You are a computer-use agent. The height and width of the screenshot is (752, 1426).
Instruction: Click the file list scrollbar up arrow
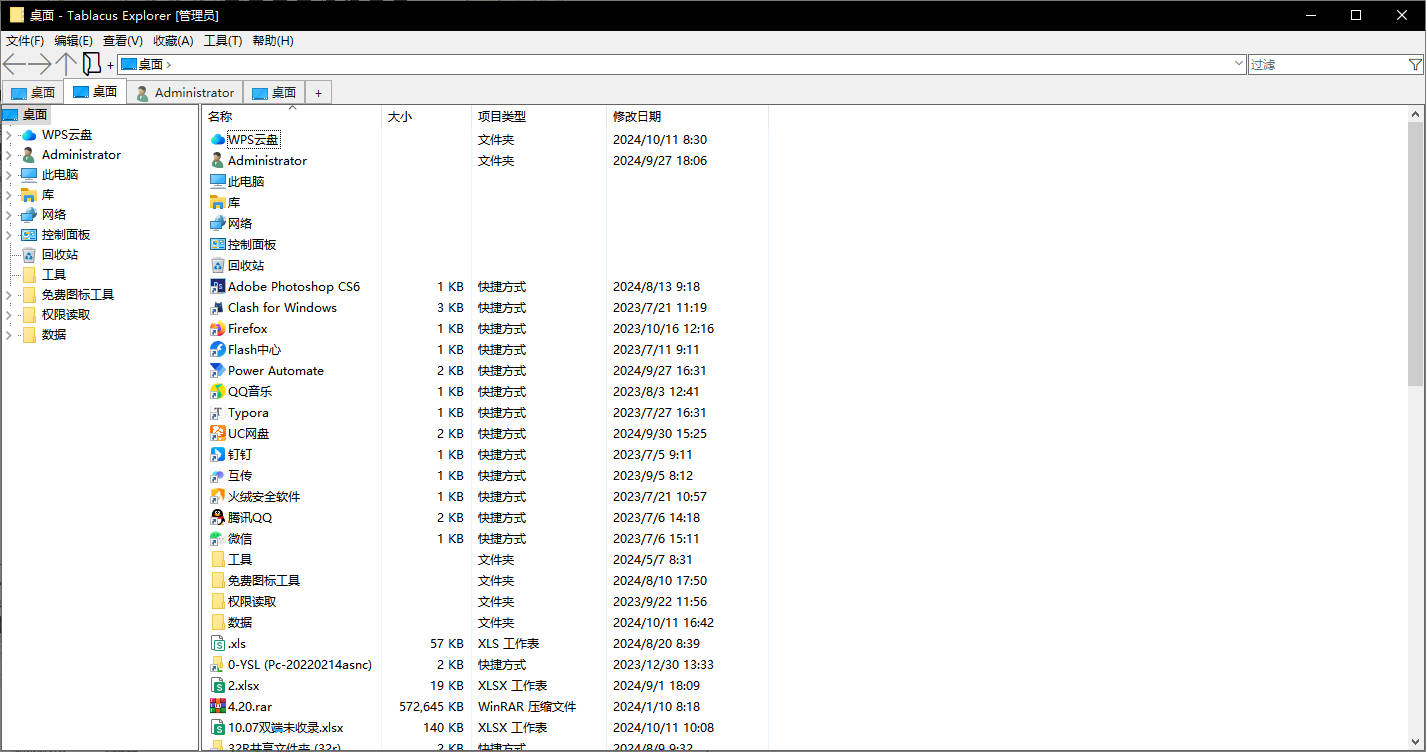pos(1416,114)
